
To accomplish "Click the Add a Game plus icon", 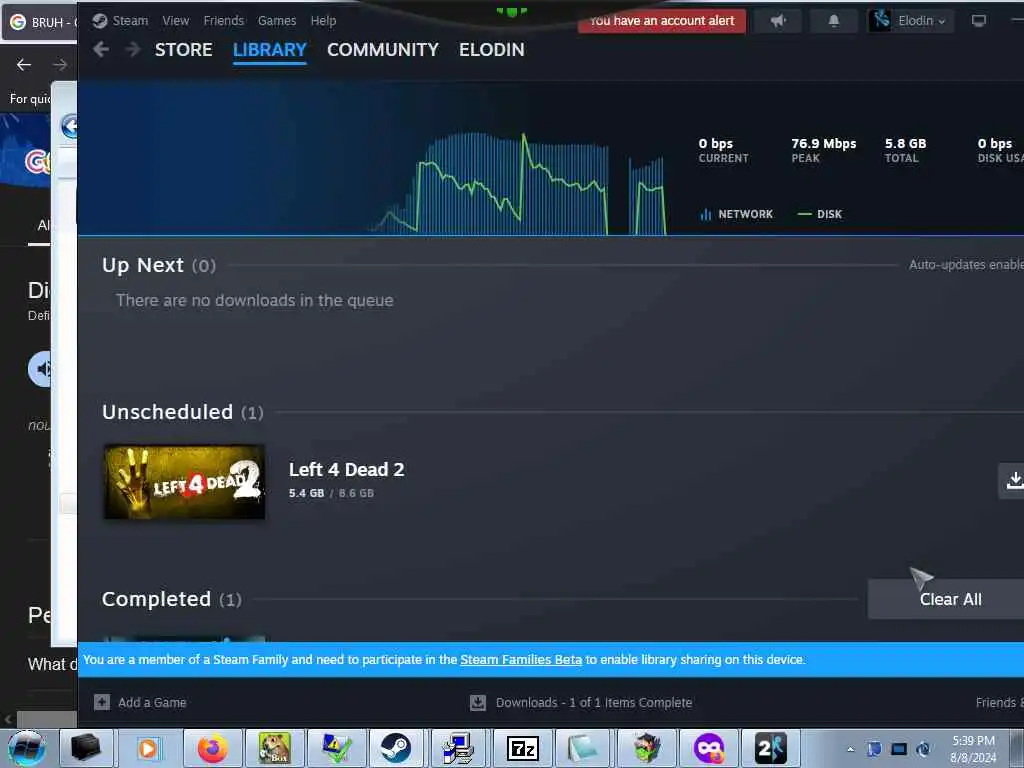I will 102,702.
